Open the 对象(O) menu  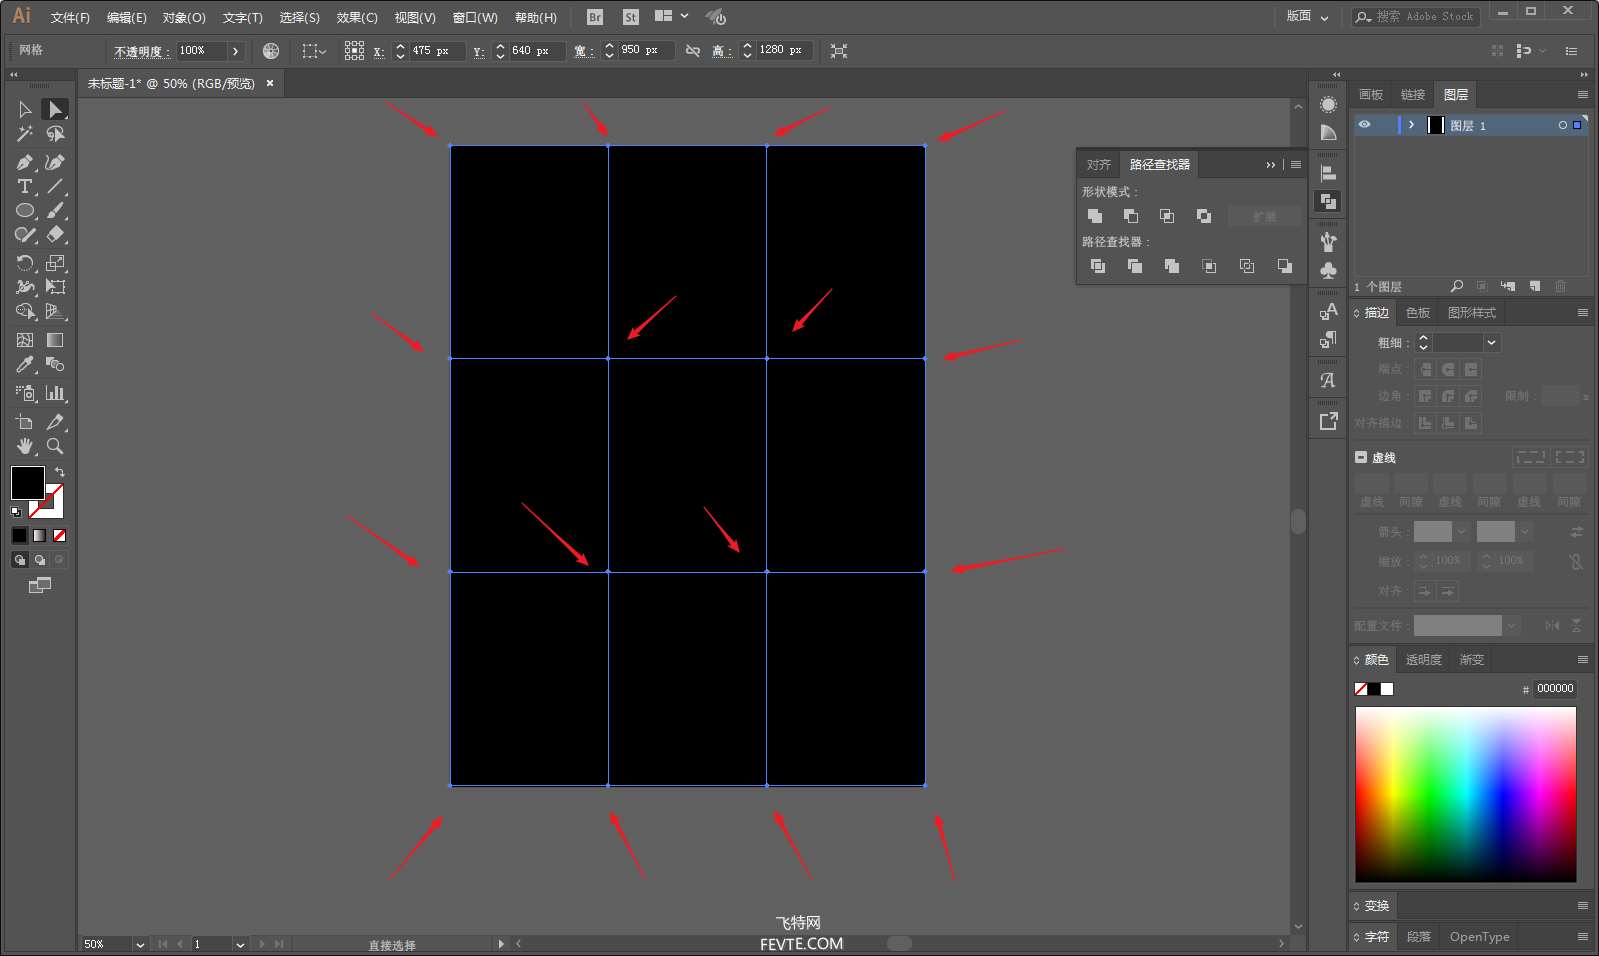(x=184, y=18)
